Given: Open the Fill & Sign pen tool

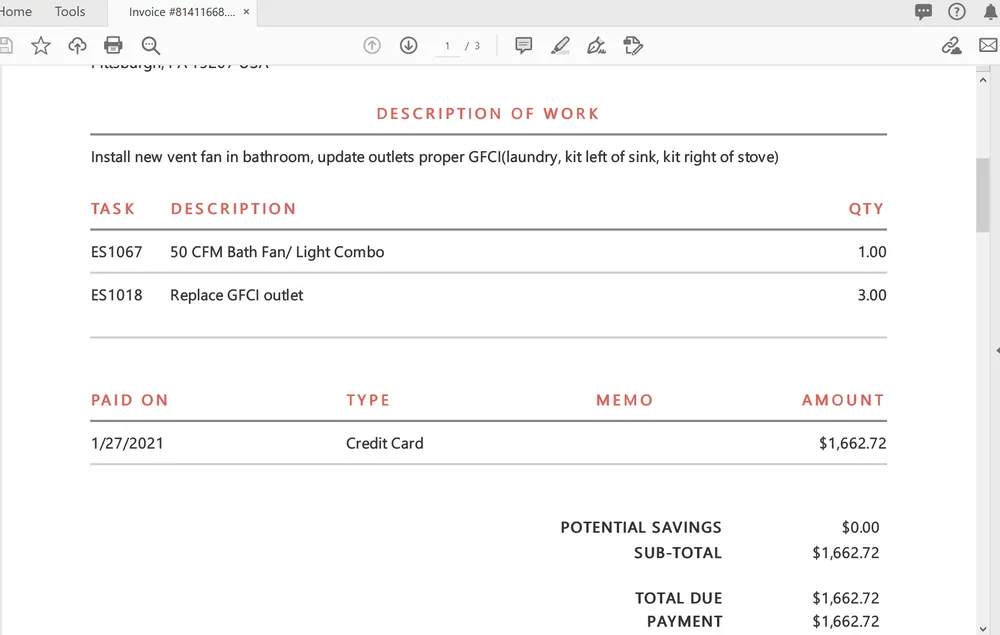Looking at the screenshot, I should click(596, 45).
